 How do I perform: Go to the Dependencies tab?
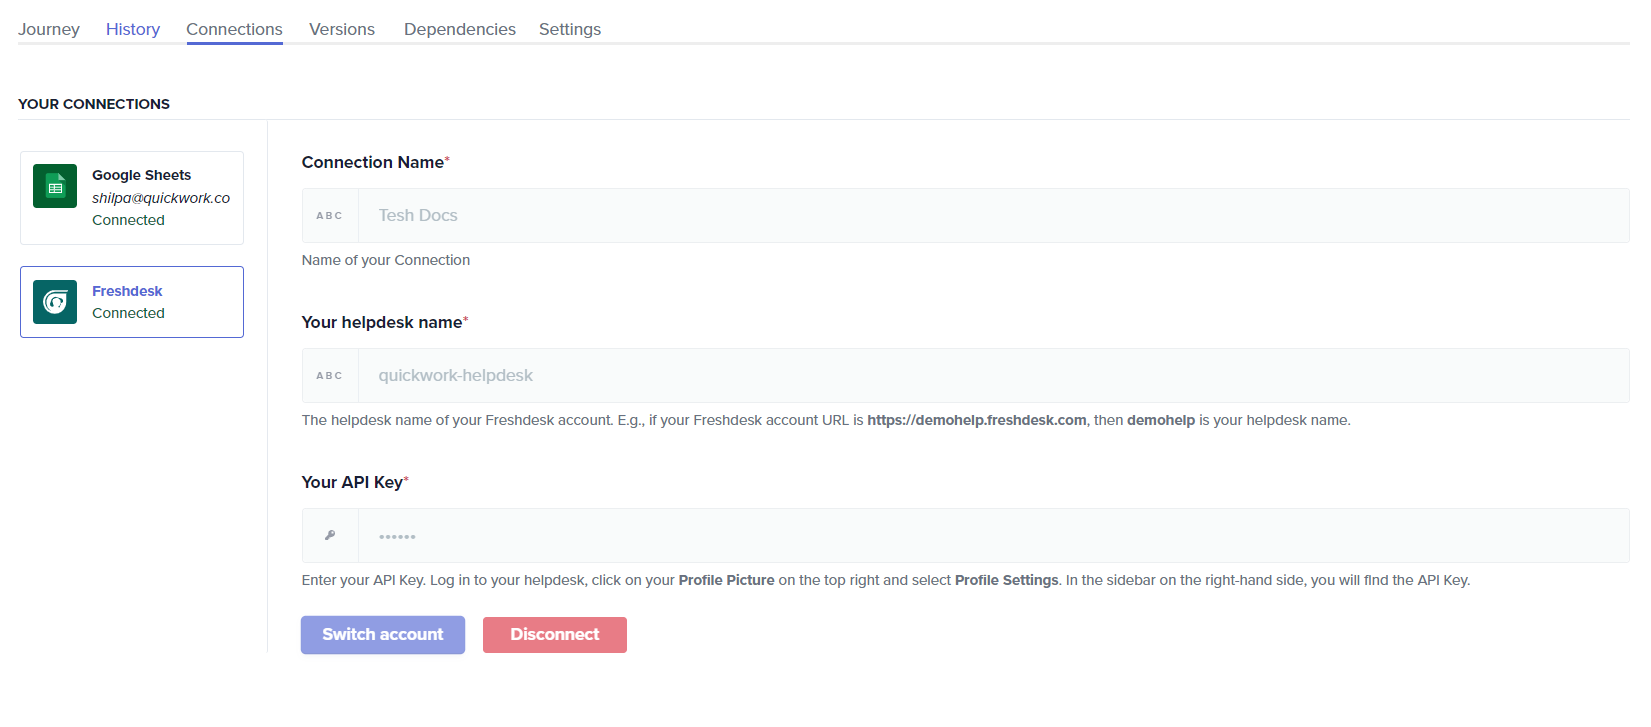click(x=460, y=29)
